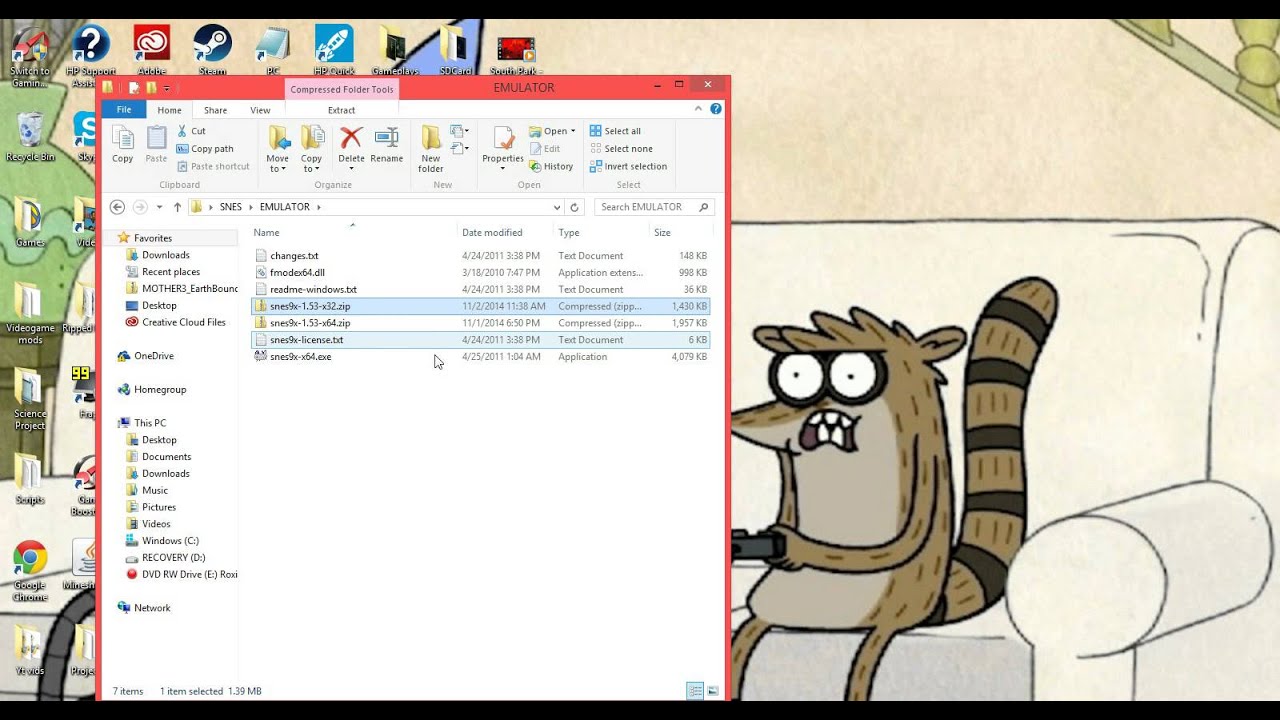Click the Copy path command

tap(205, 149)
